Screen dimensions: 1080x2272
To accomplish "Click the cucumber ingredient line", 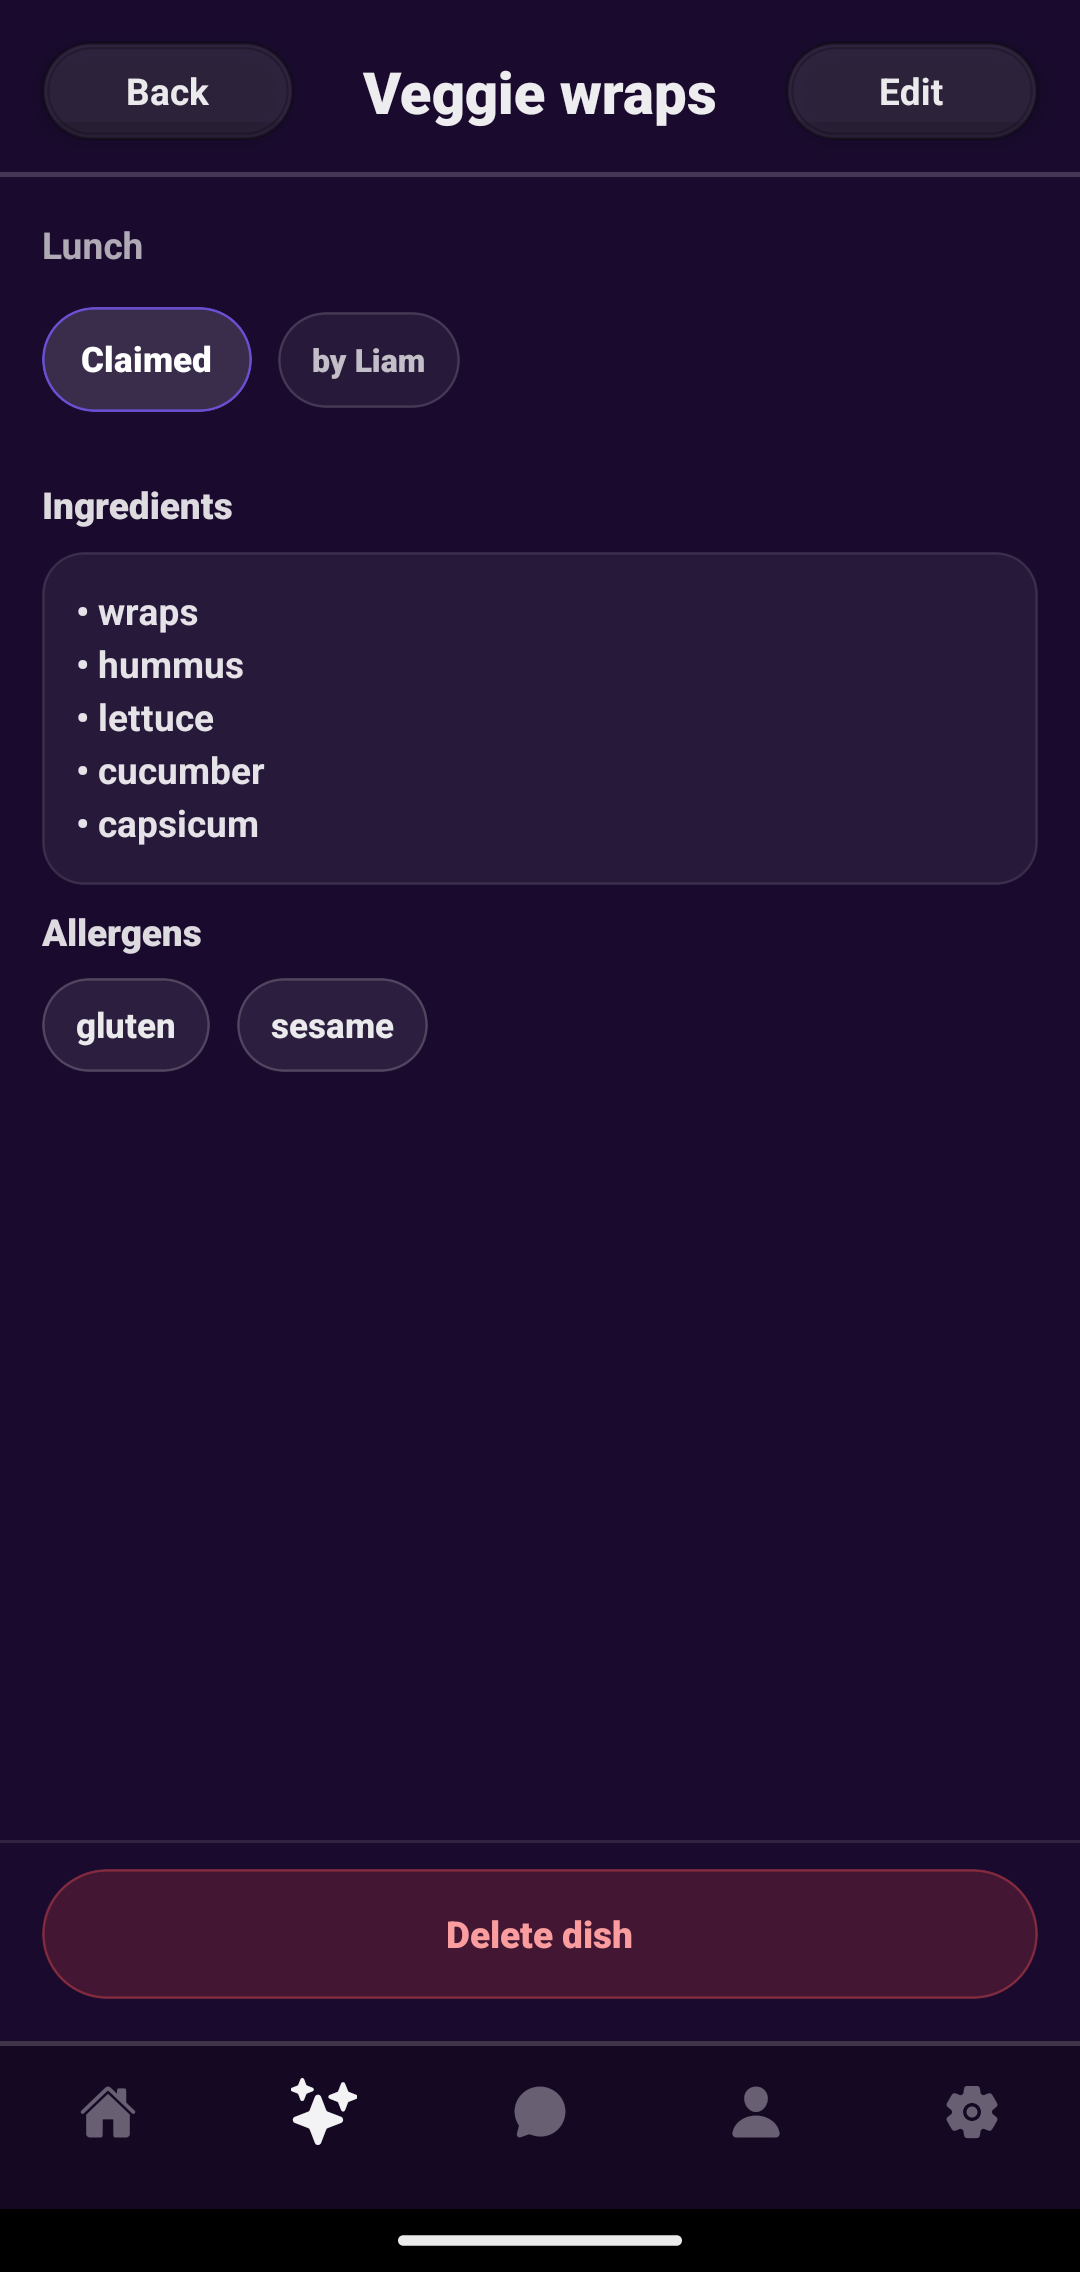I will pyautogui.click(x=180, y=771).
